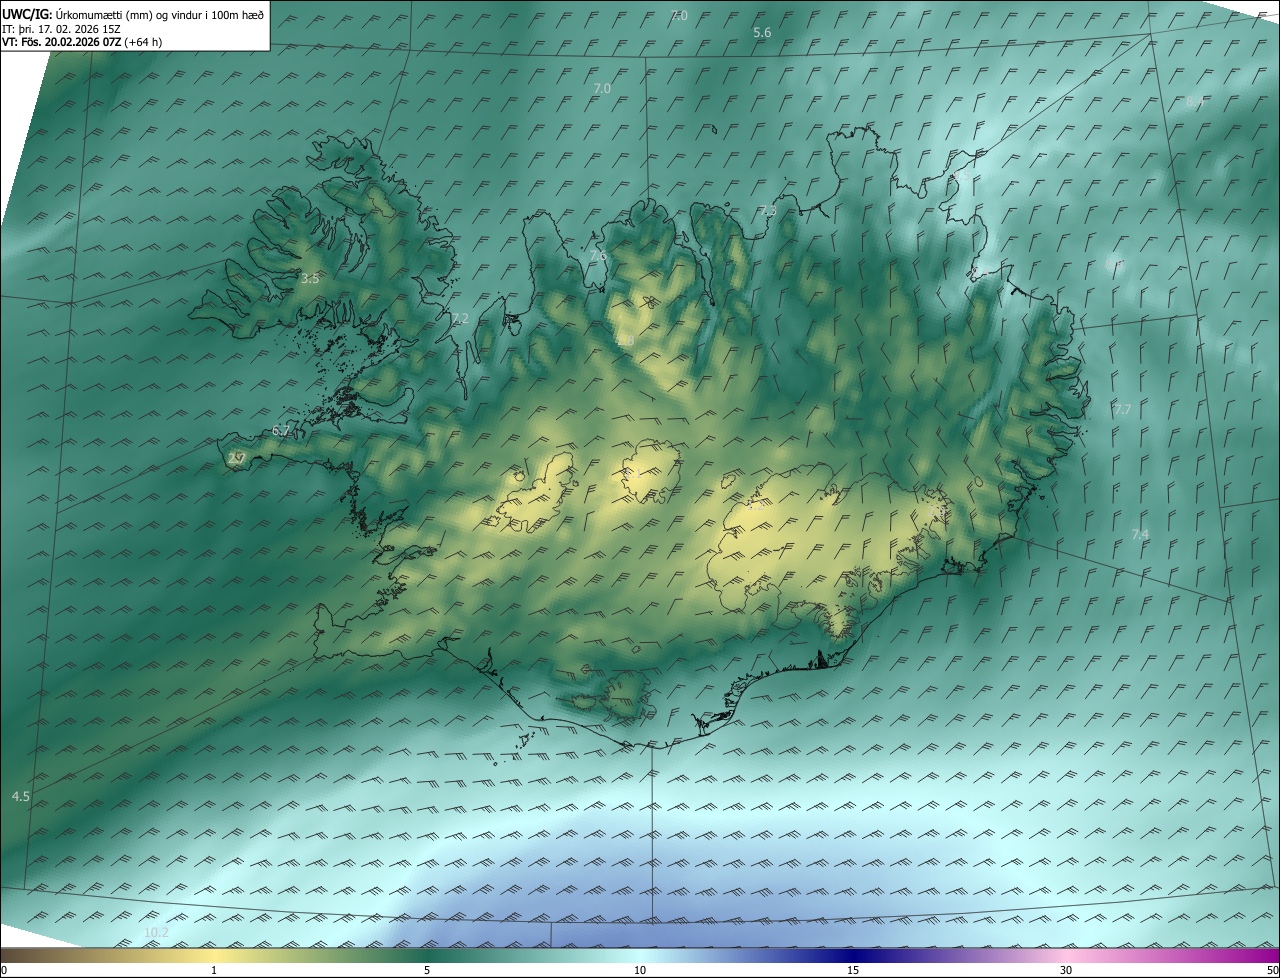
Task: Click the color scale tick label '15'
Action: coord(853,970)
